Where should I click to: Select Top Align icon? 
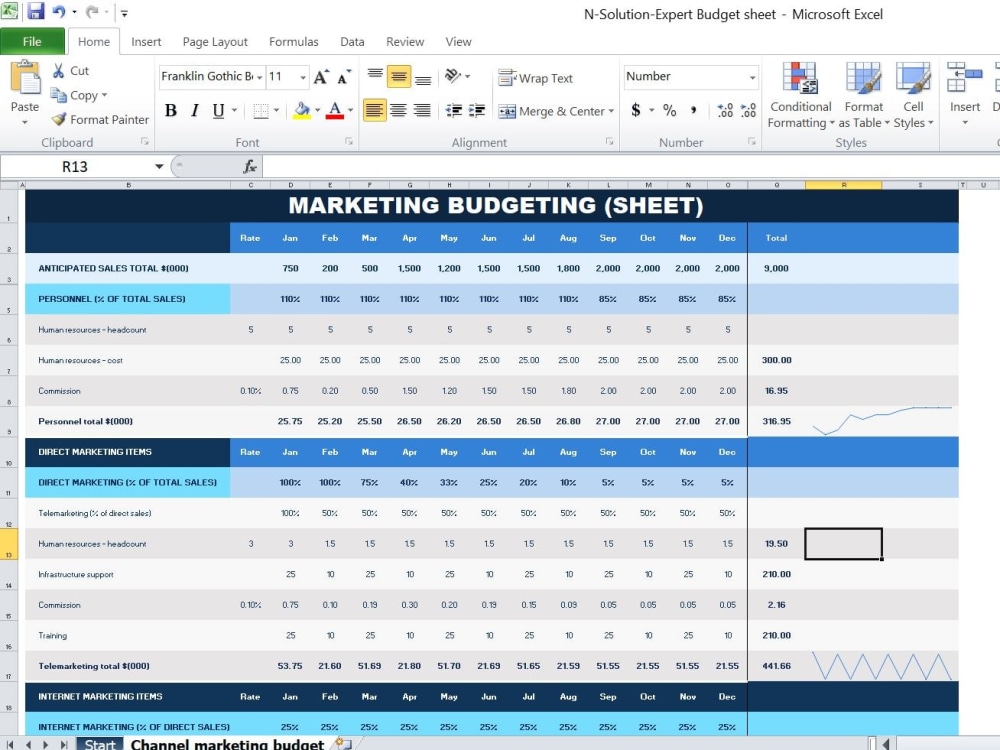(375, 76)
